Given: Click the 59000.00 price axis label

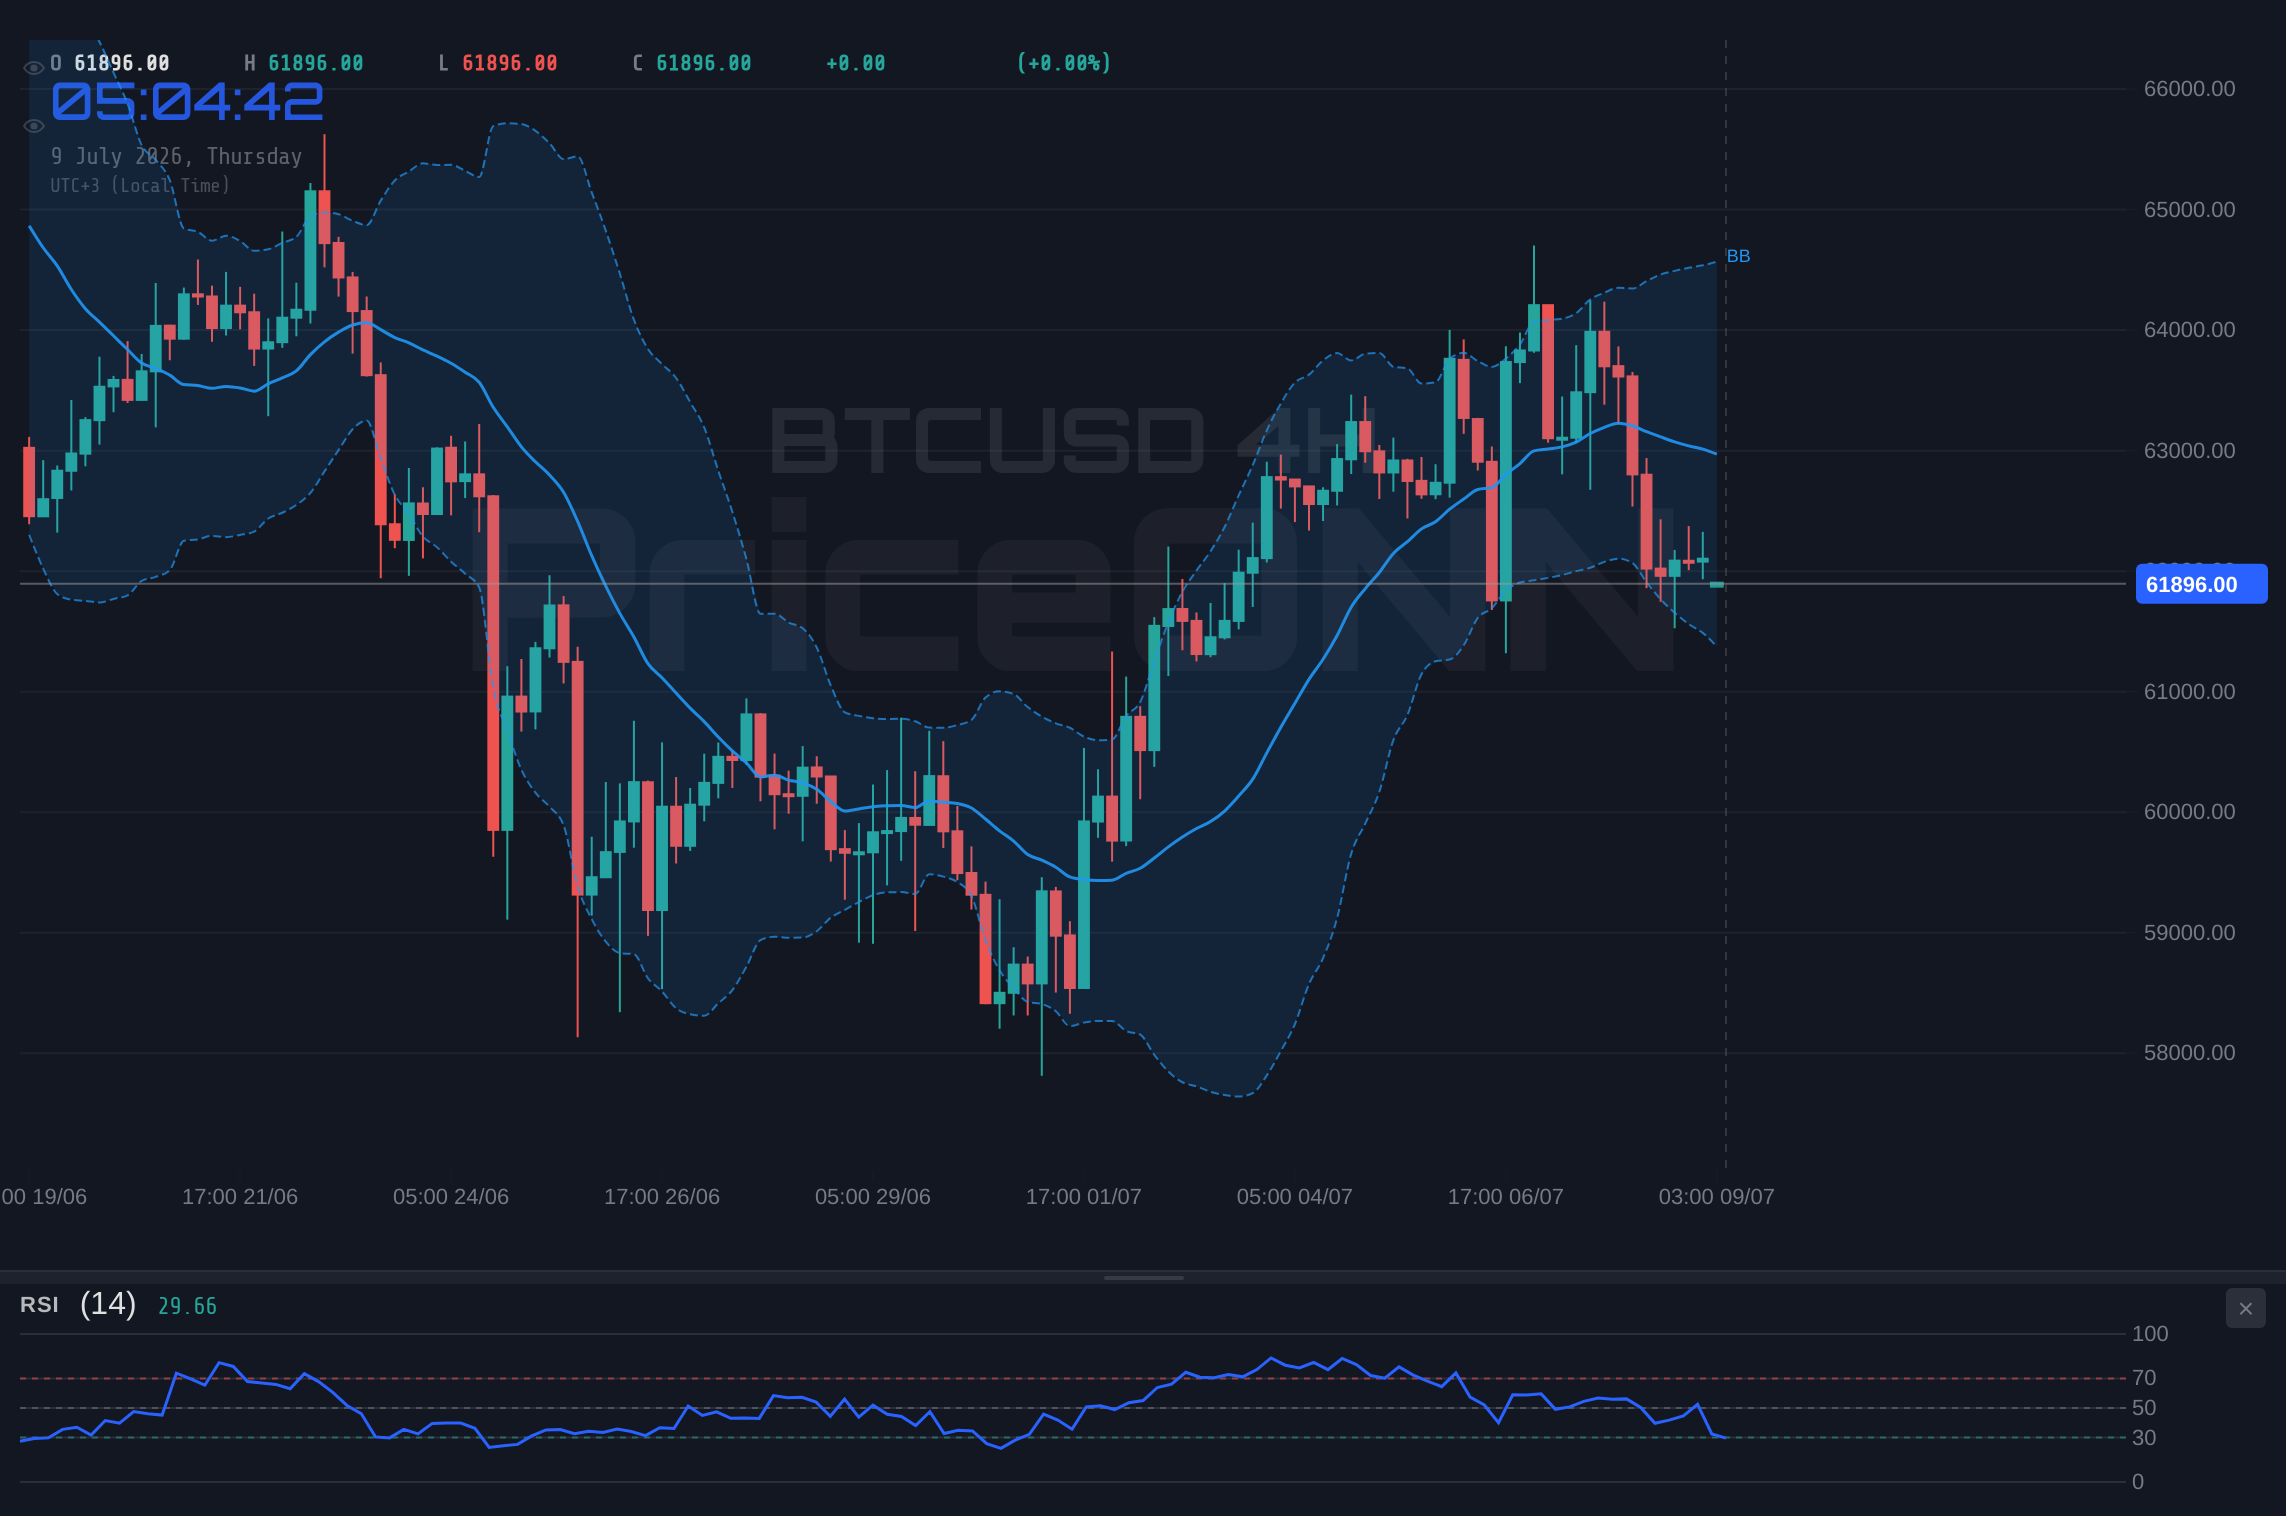Looking at the screenshot, I should pos(2189,933).
